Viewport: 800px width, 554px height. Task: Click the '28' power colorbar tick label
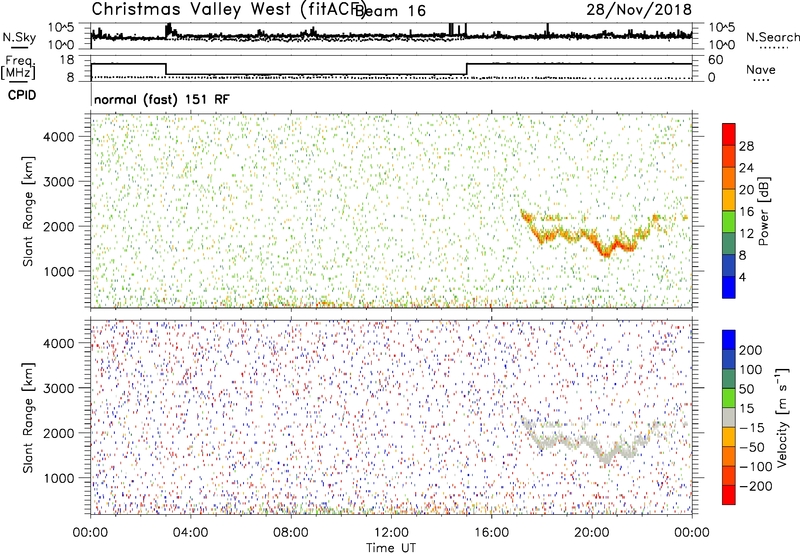click(x=746, y=146)
